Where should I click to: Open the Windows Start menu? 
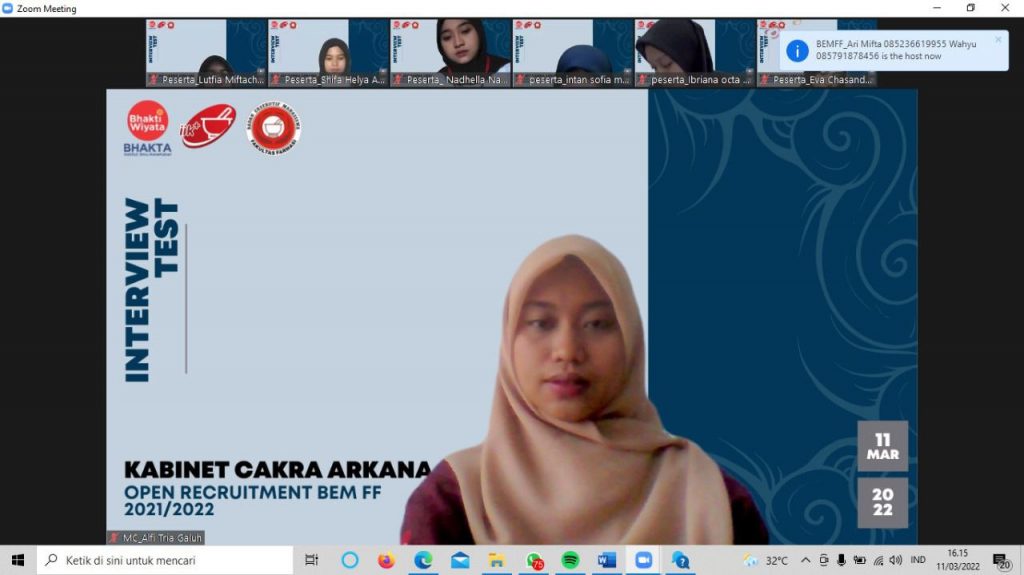tap(17, 560)
